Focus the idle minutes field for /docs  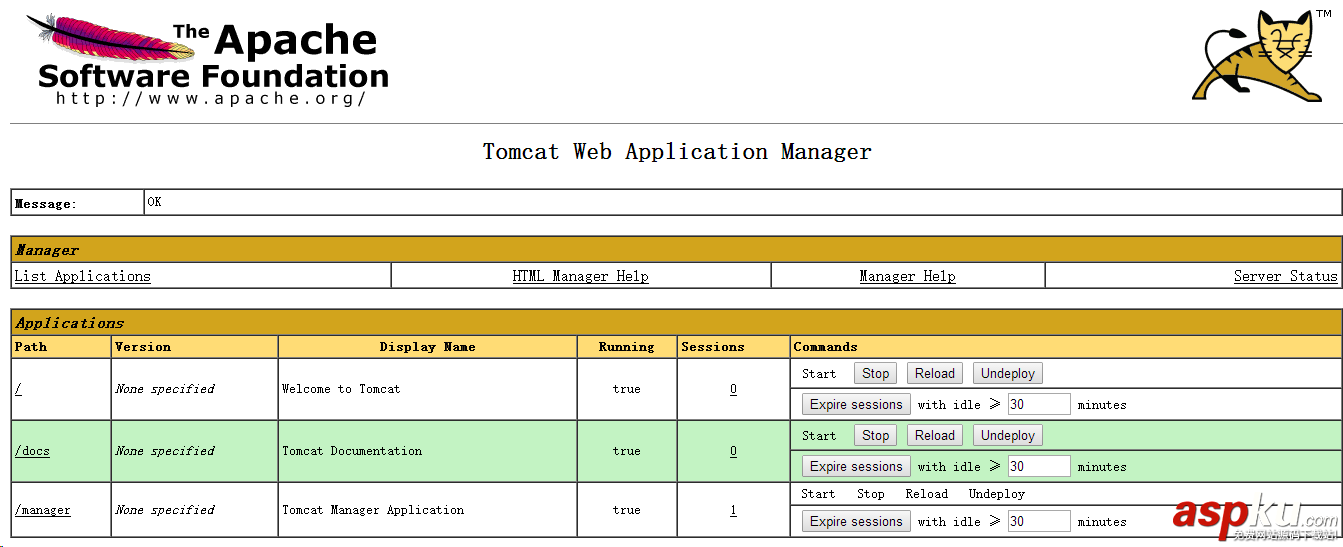point(1038,466)
